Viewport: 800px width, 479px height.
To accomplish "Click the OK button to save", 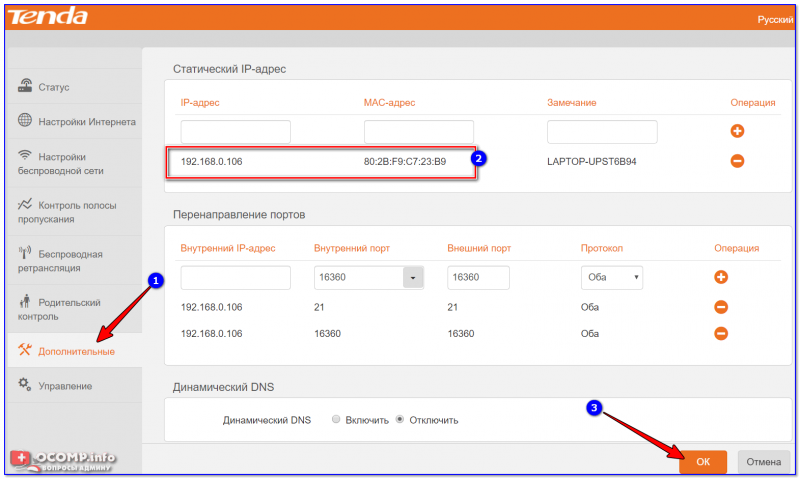I will [703, 462].
